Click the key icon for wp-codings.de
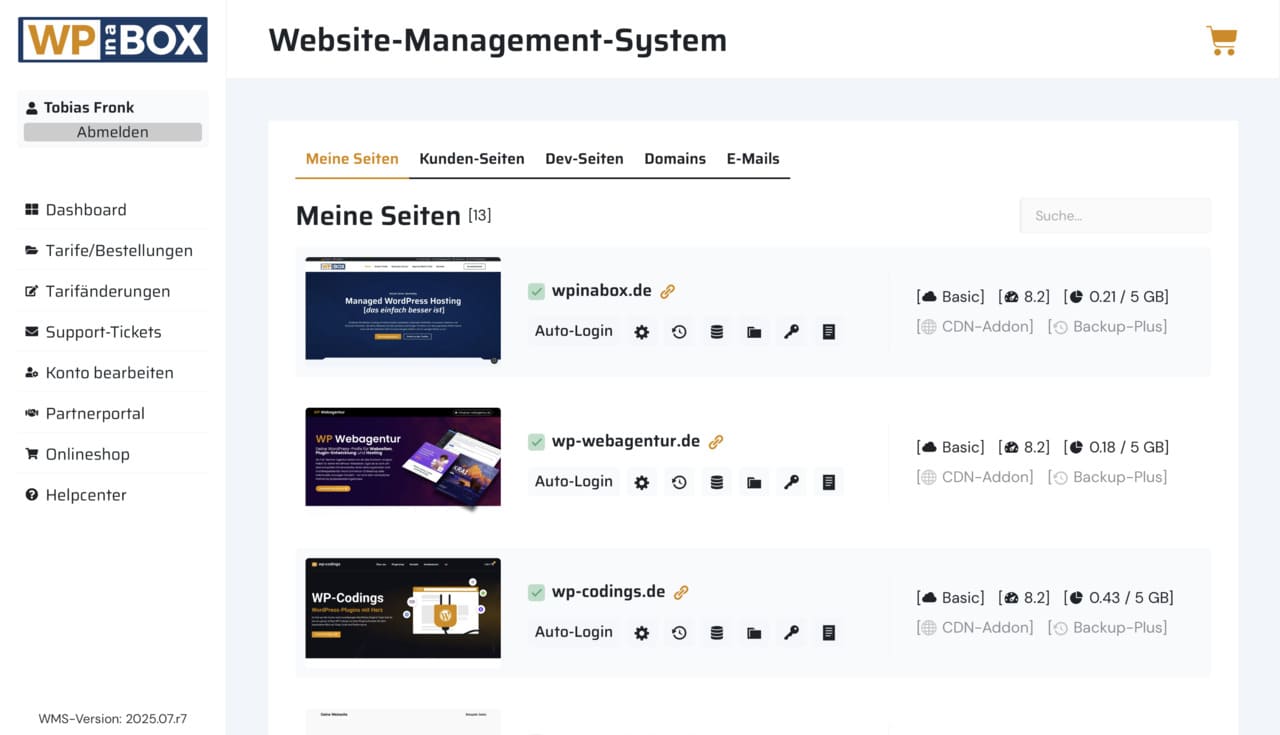This screenshot has width=1280, height=735. (x=791, y=633)
